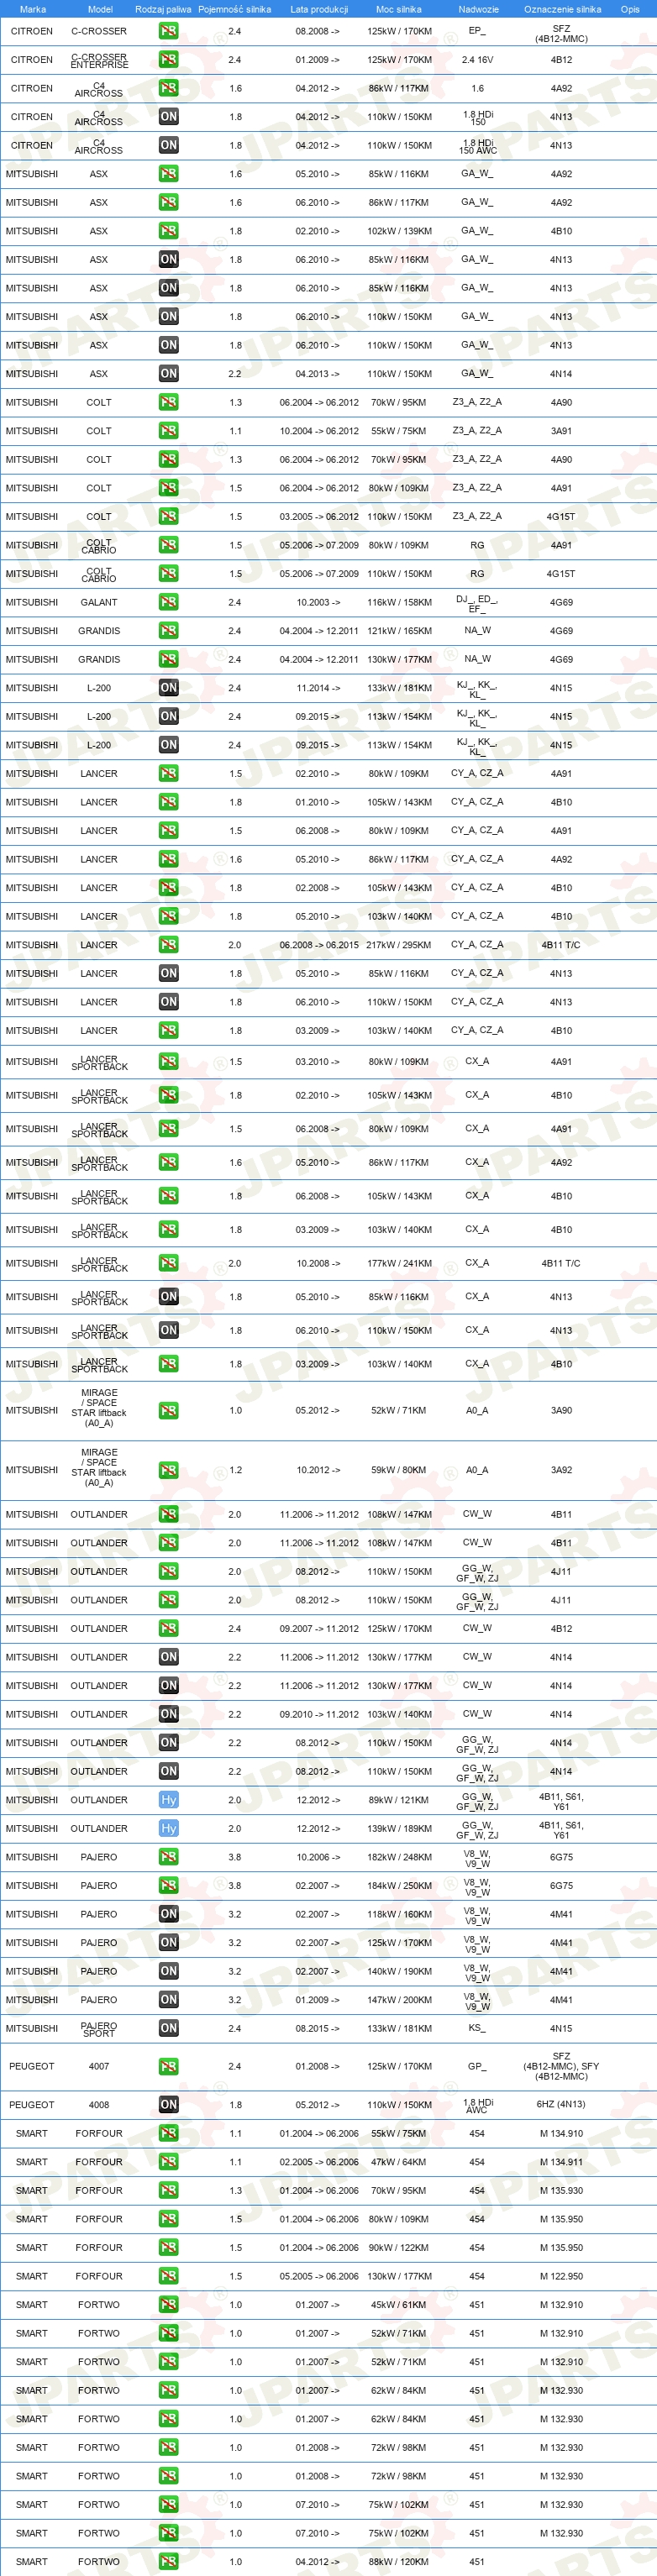The width and height of the screenshot is (657, 2576).
Task: Click petrol icon in C-CROSSER 08.2008 row
Action: coord(168,31)
